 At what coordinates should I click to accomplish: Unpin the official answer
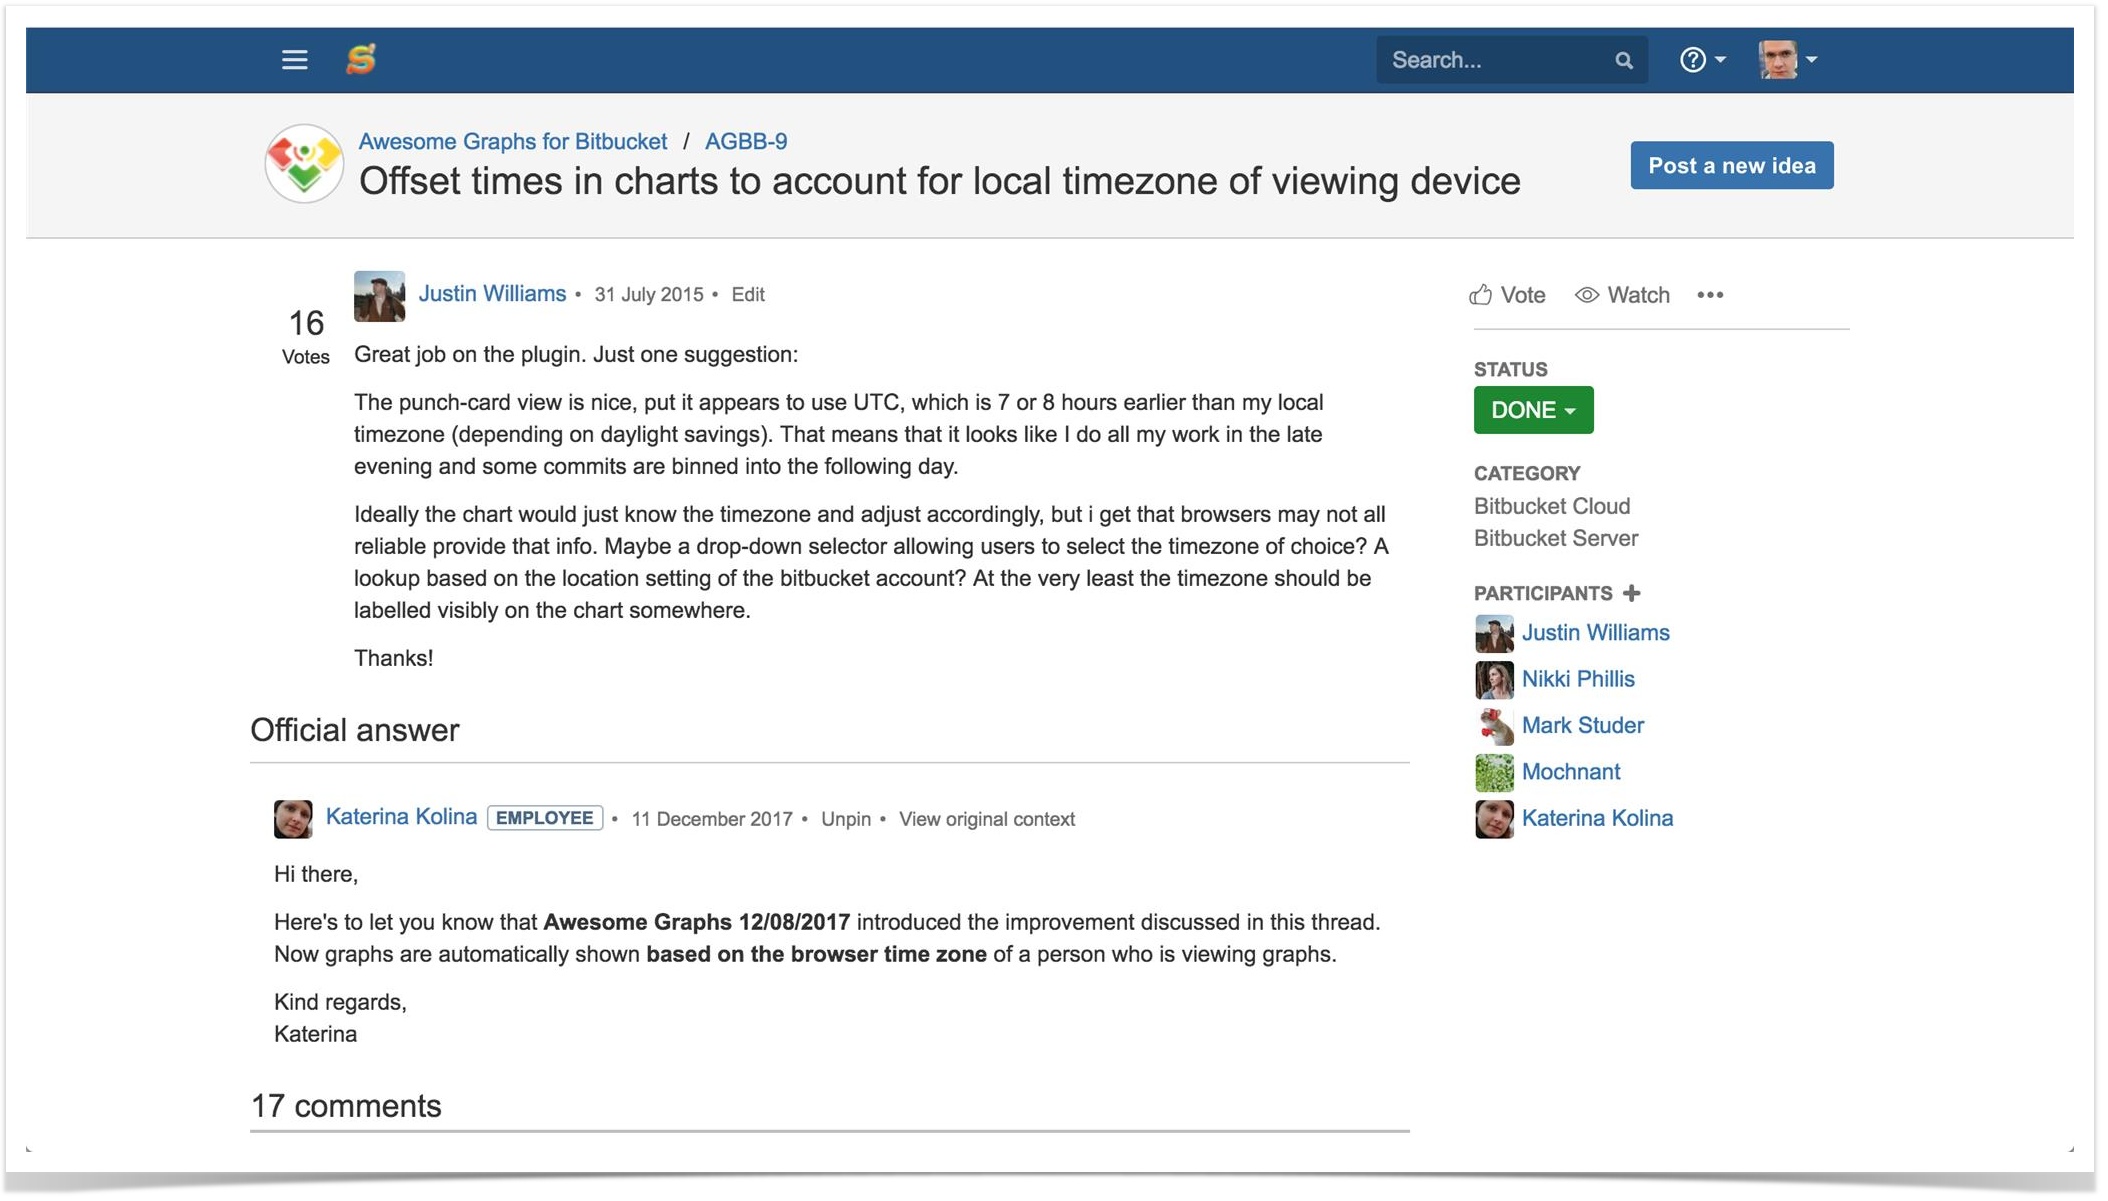pyautogui.click(x=845, y=819)
